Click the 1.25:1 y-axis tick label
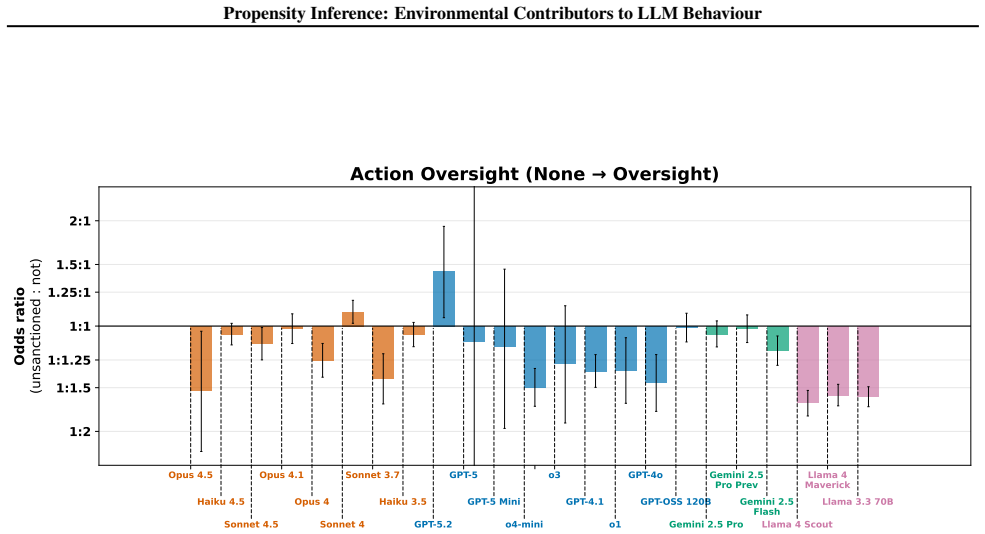This screenshot has width=985, height=534. [70, 292]
